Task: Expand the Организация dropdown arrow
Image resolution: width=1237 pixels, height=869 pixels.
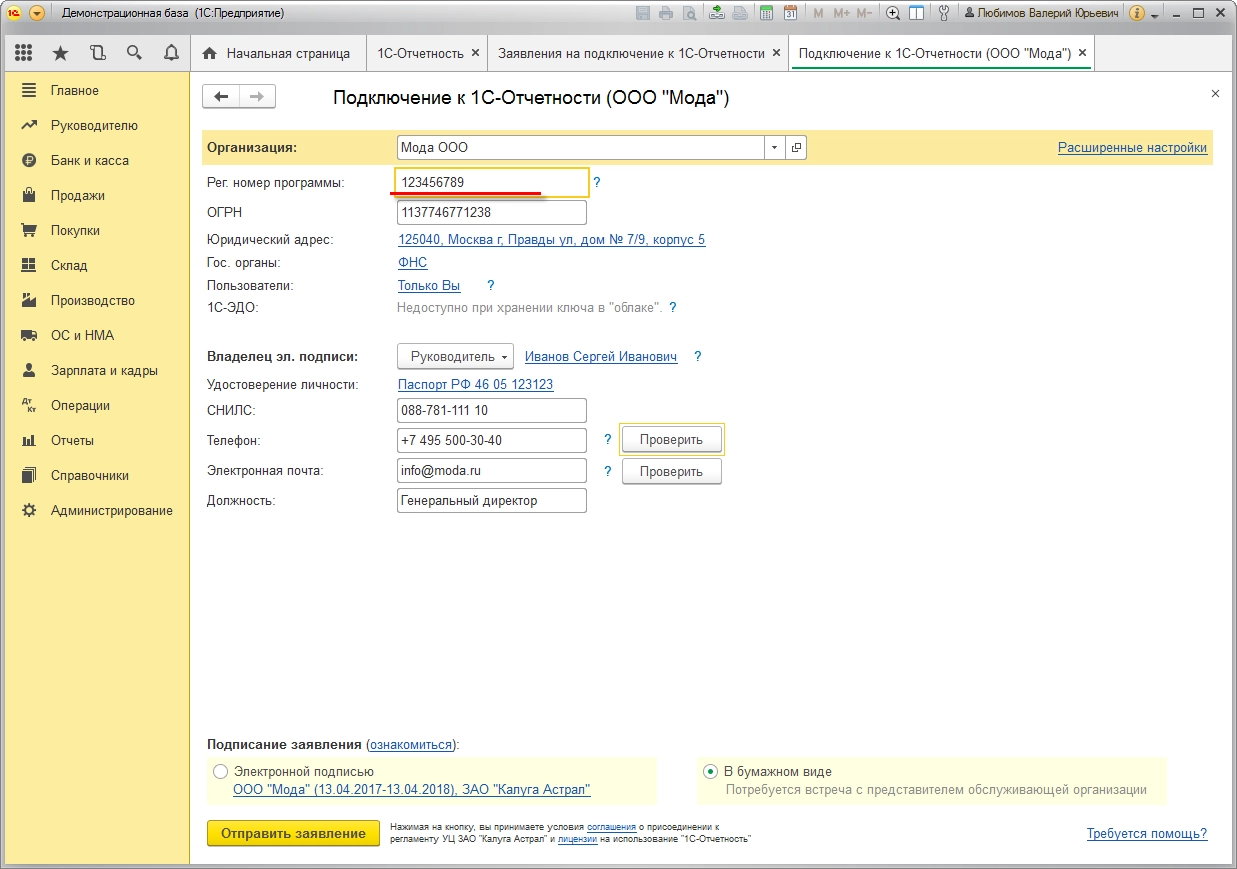Action: 775,148
